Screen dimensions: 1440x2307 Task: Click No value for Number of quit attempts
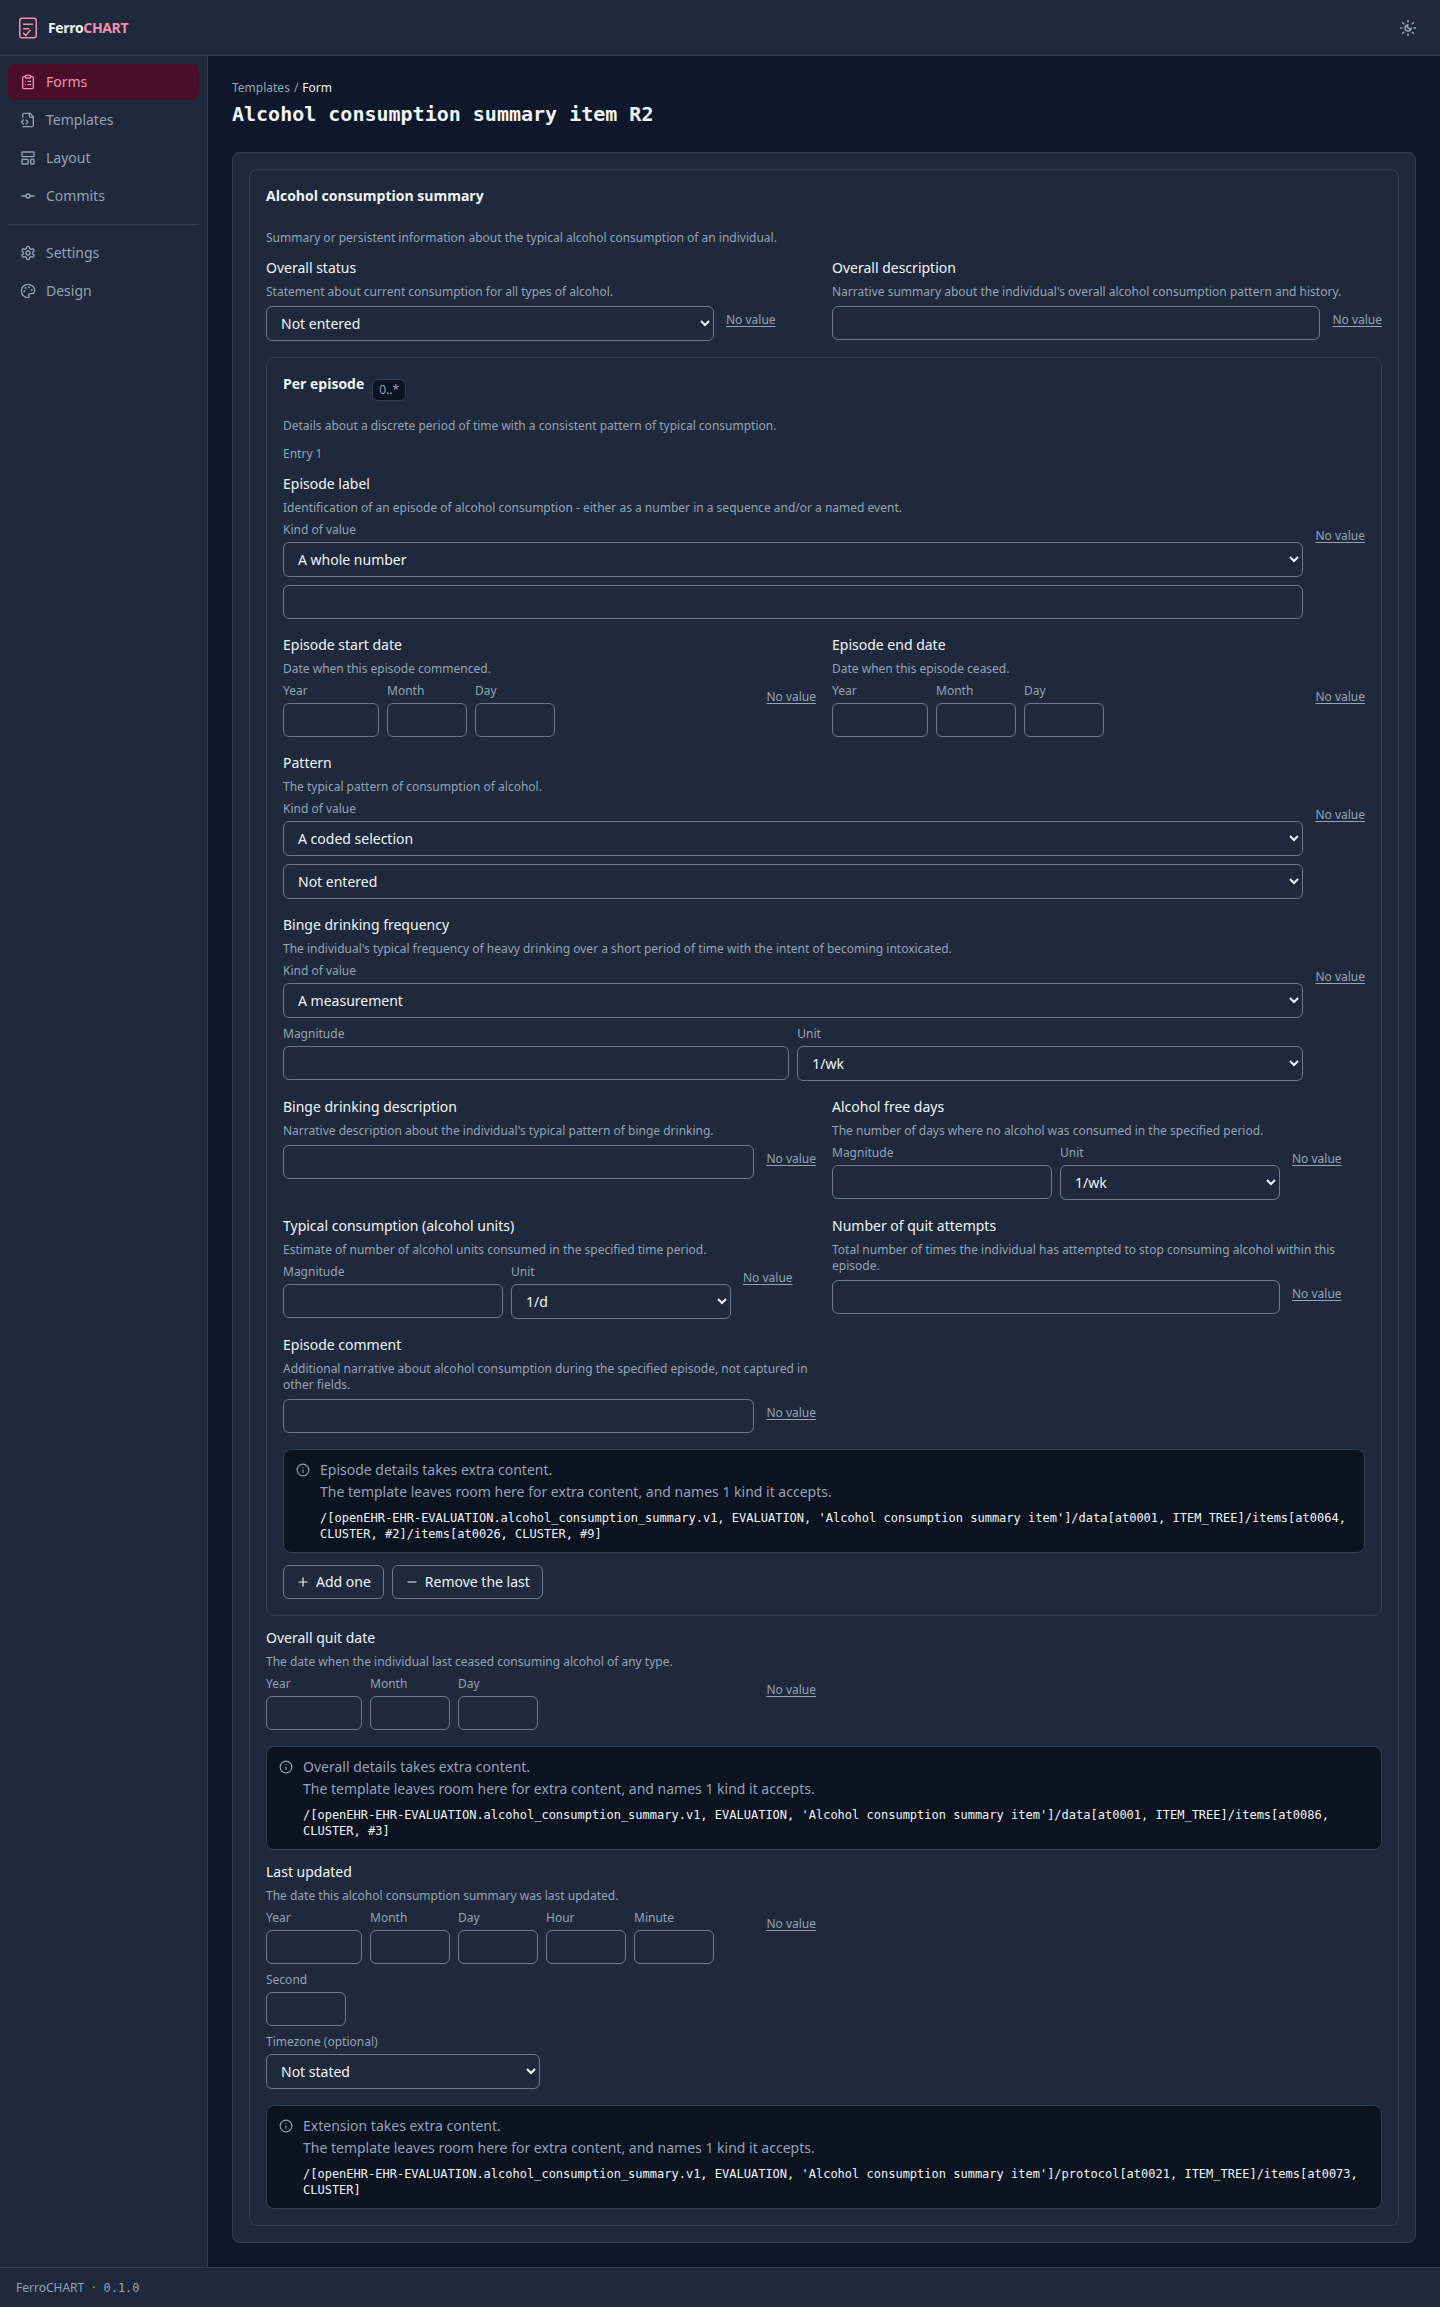[1317, 1294]
